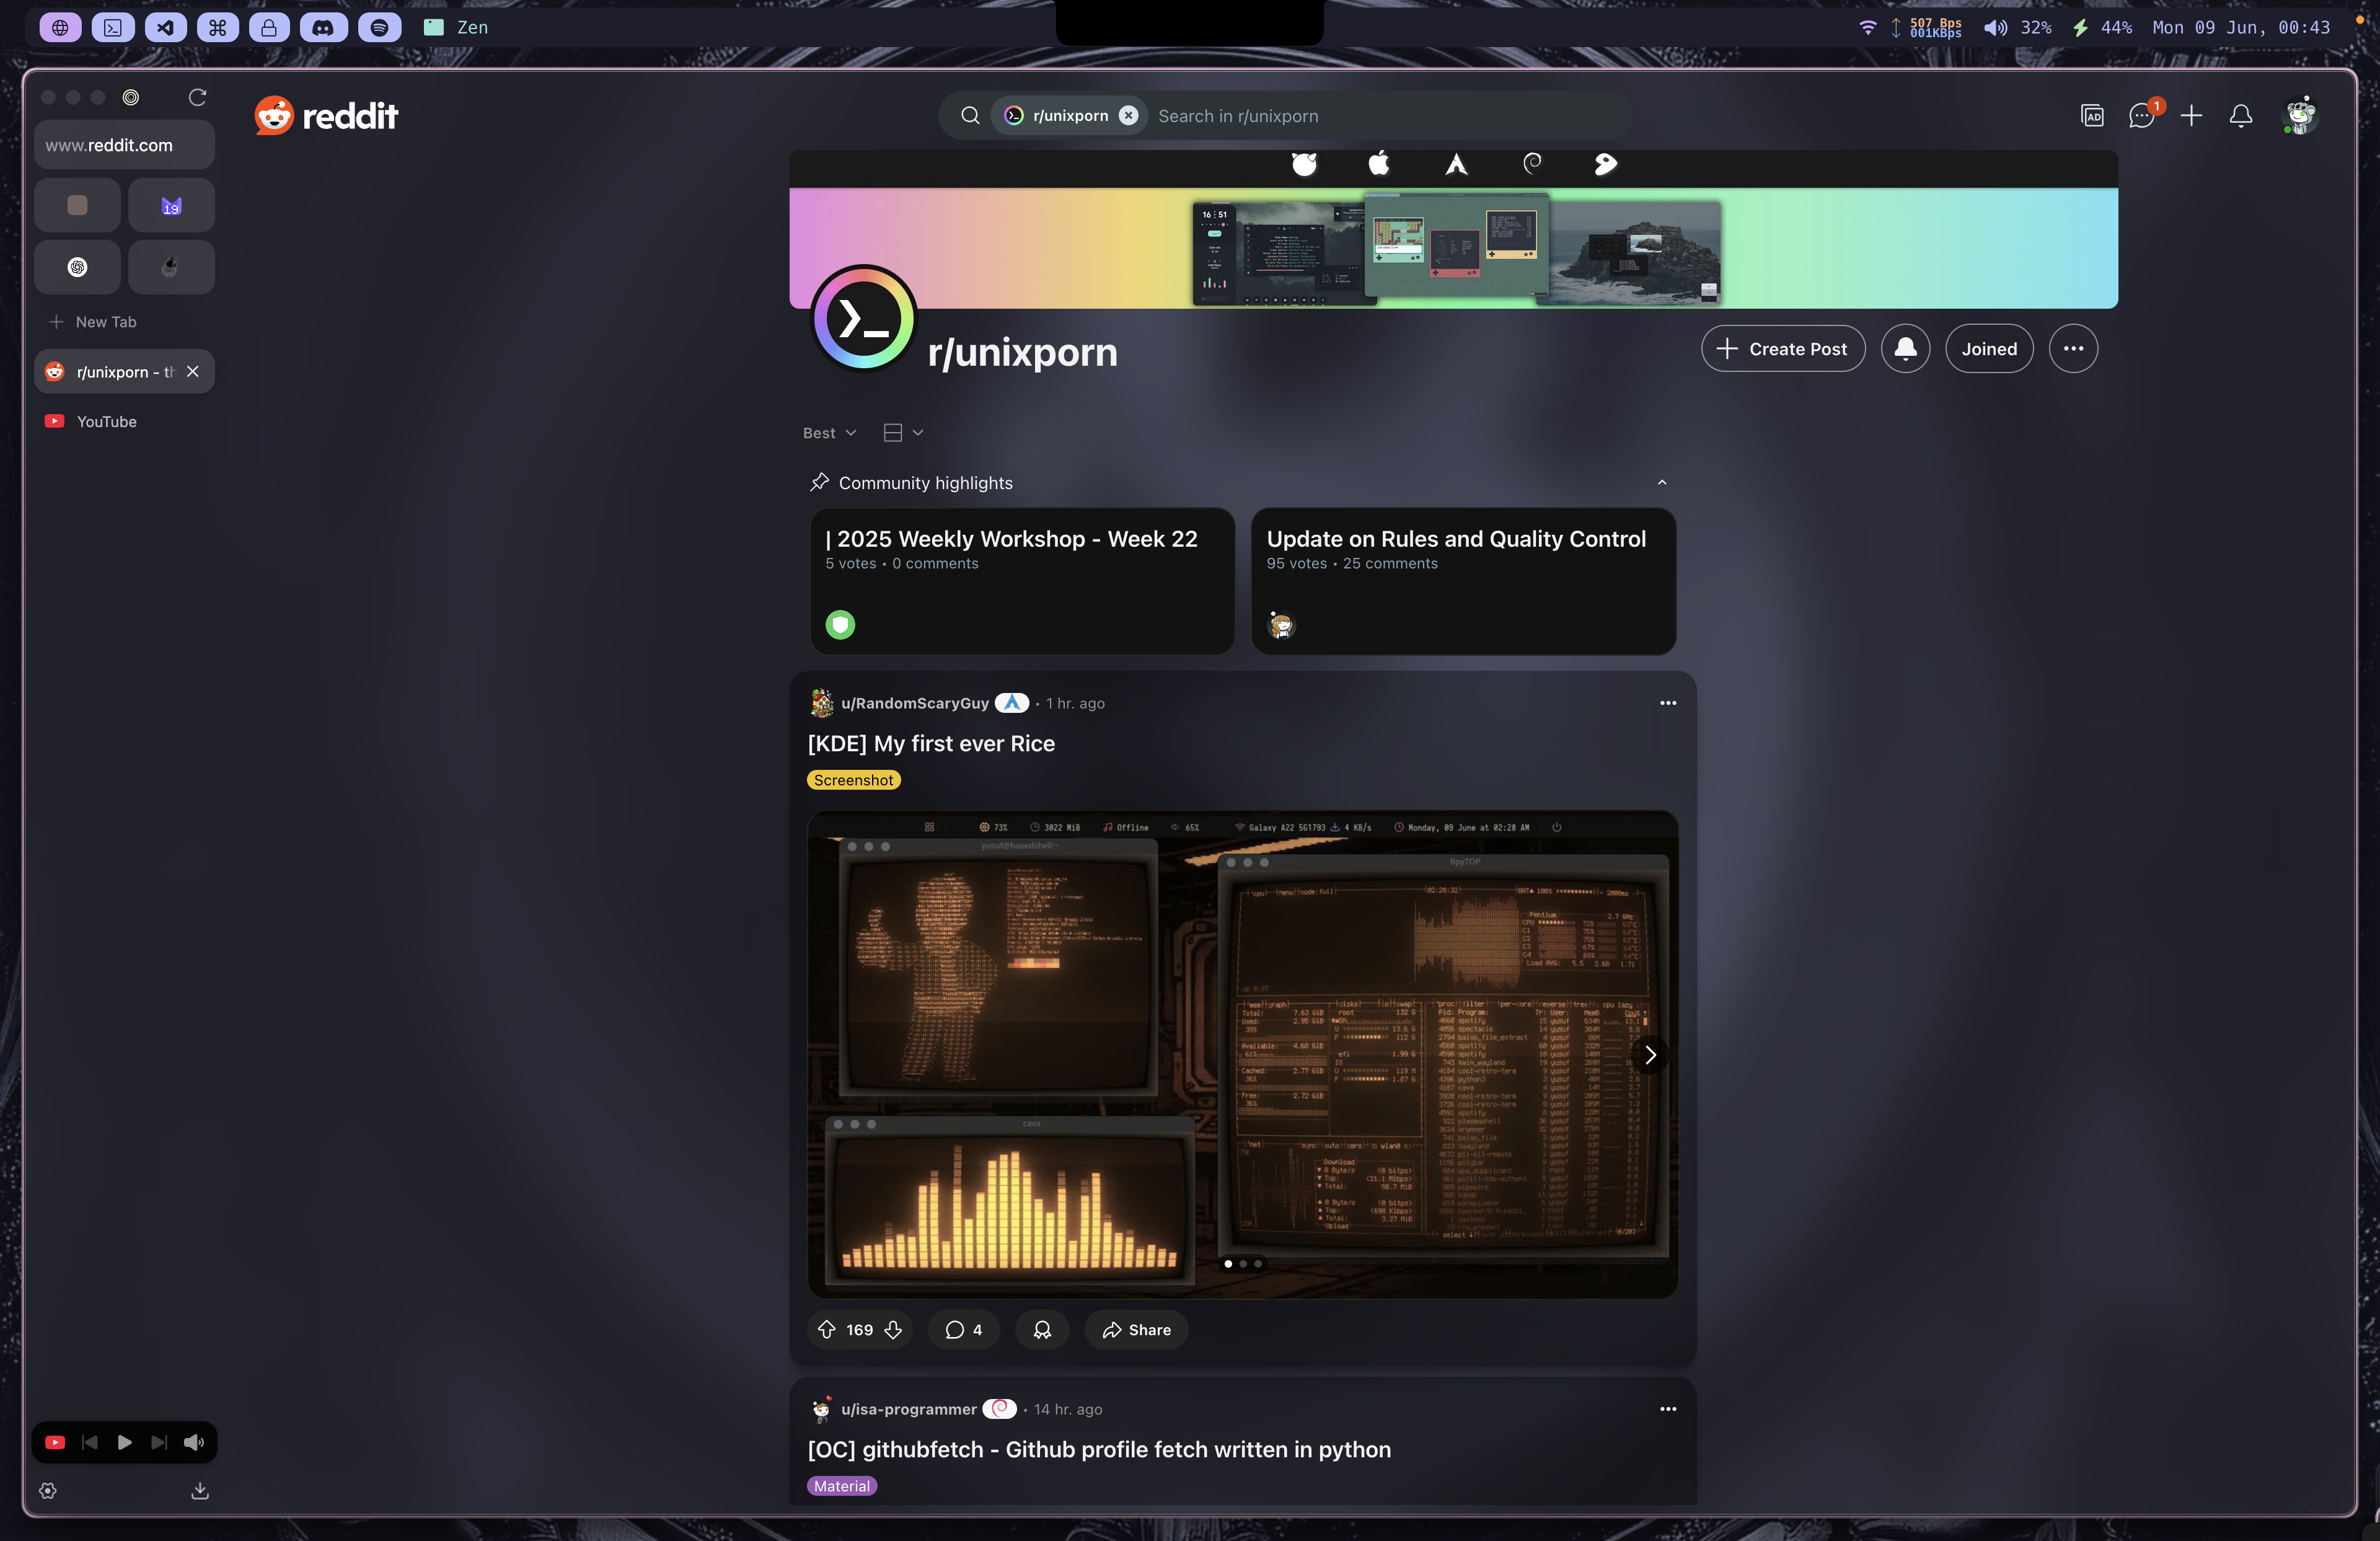
Task: Open Discord from the top toolbar
Action: (x=322, y=27)
